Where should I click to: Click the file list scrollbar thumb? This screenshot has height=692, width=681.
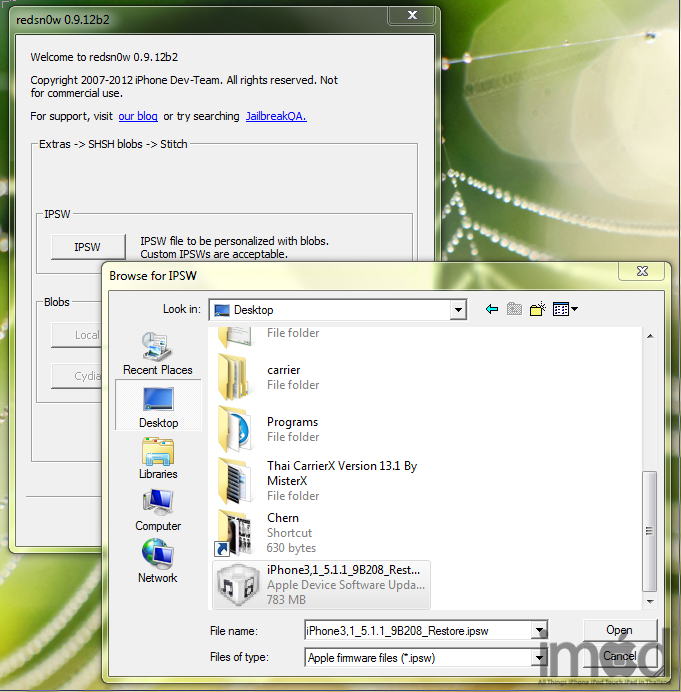pyautogui.click(x=650, y=531)
